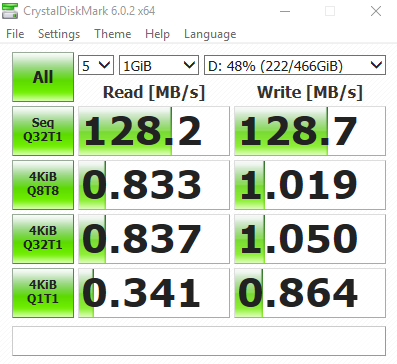Expand the 1GiB test size dropdown
397x364 pixels.
click(159, 65)
